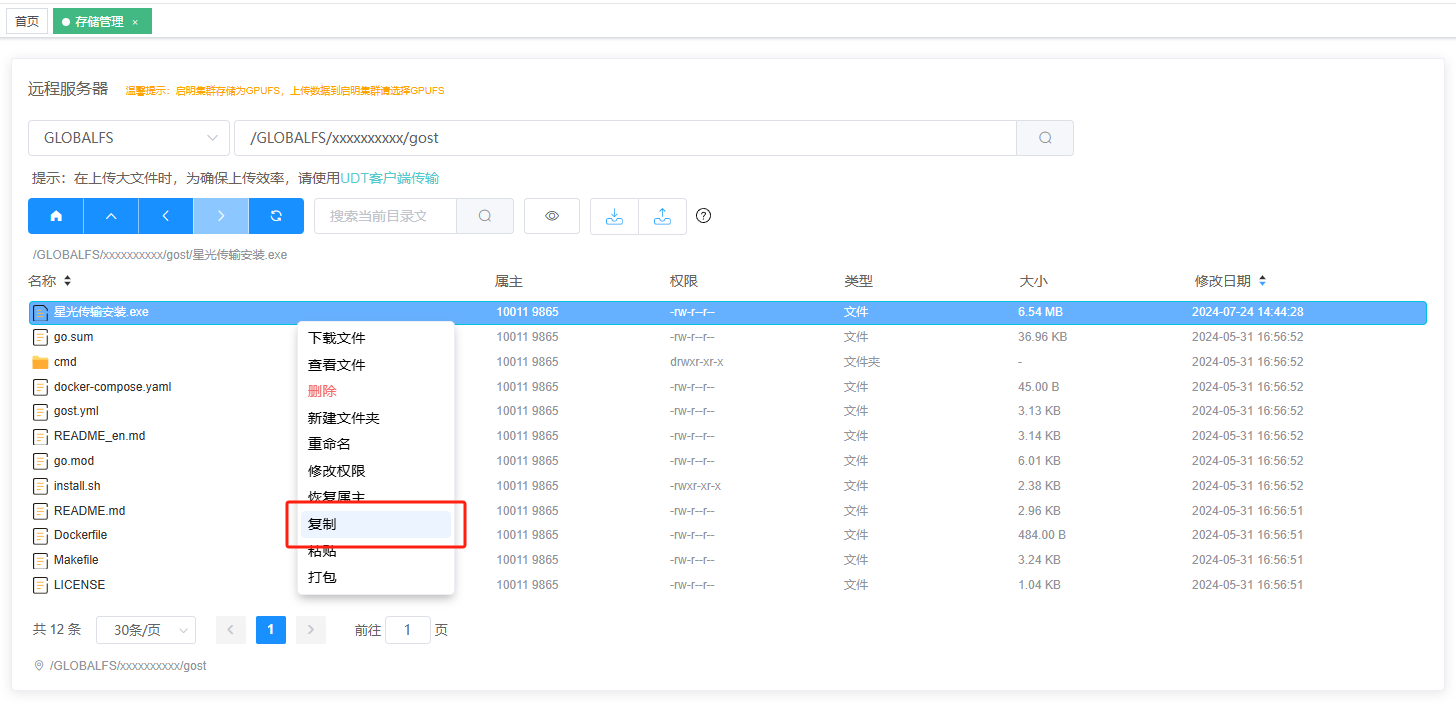Click the -rwxr-xr-x permission cell
This screenshot has height=704, width=1456.
(x=695, y=486)
